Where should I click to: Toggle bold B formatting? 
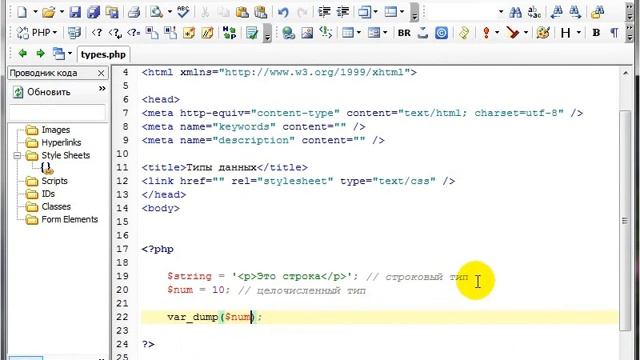[x=596, y=33]
